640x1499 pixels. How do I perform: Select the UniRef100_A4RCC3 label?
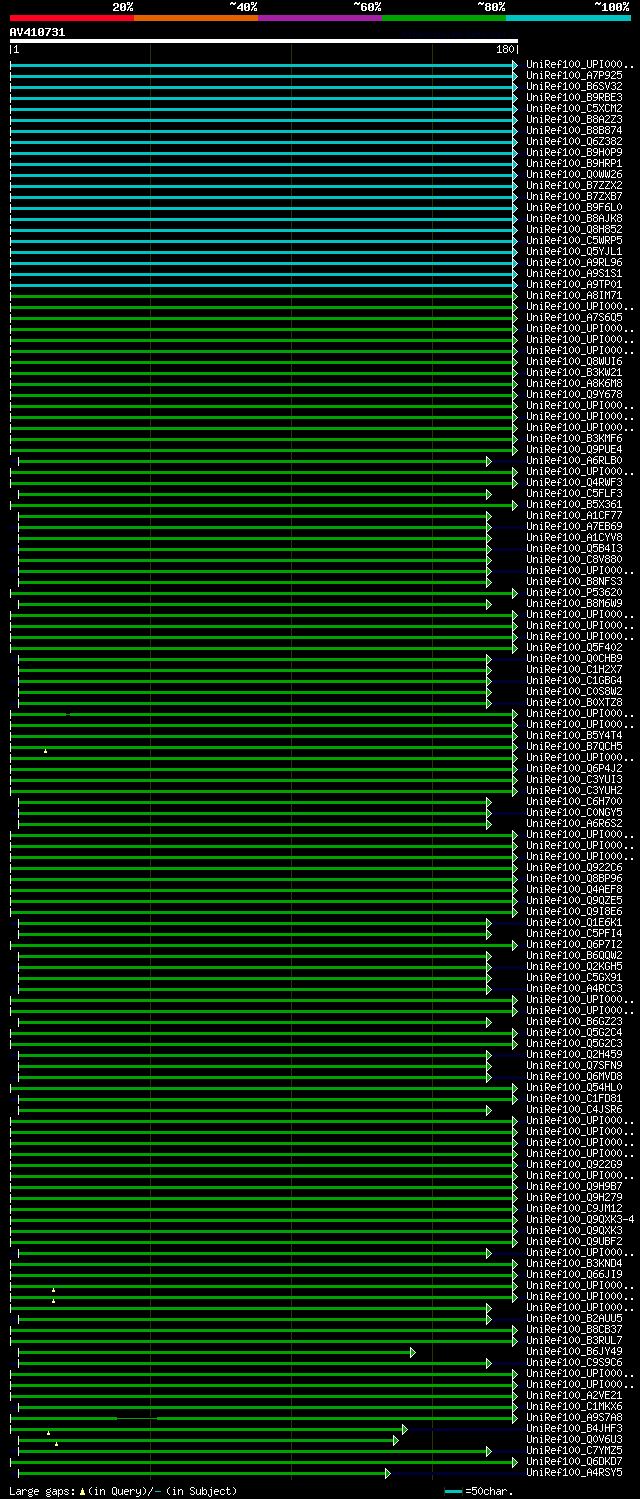click(x=574, y=988)
